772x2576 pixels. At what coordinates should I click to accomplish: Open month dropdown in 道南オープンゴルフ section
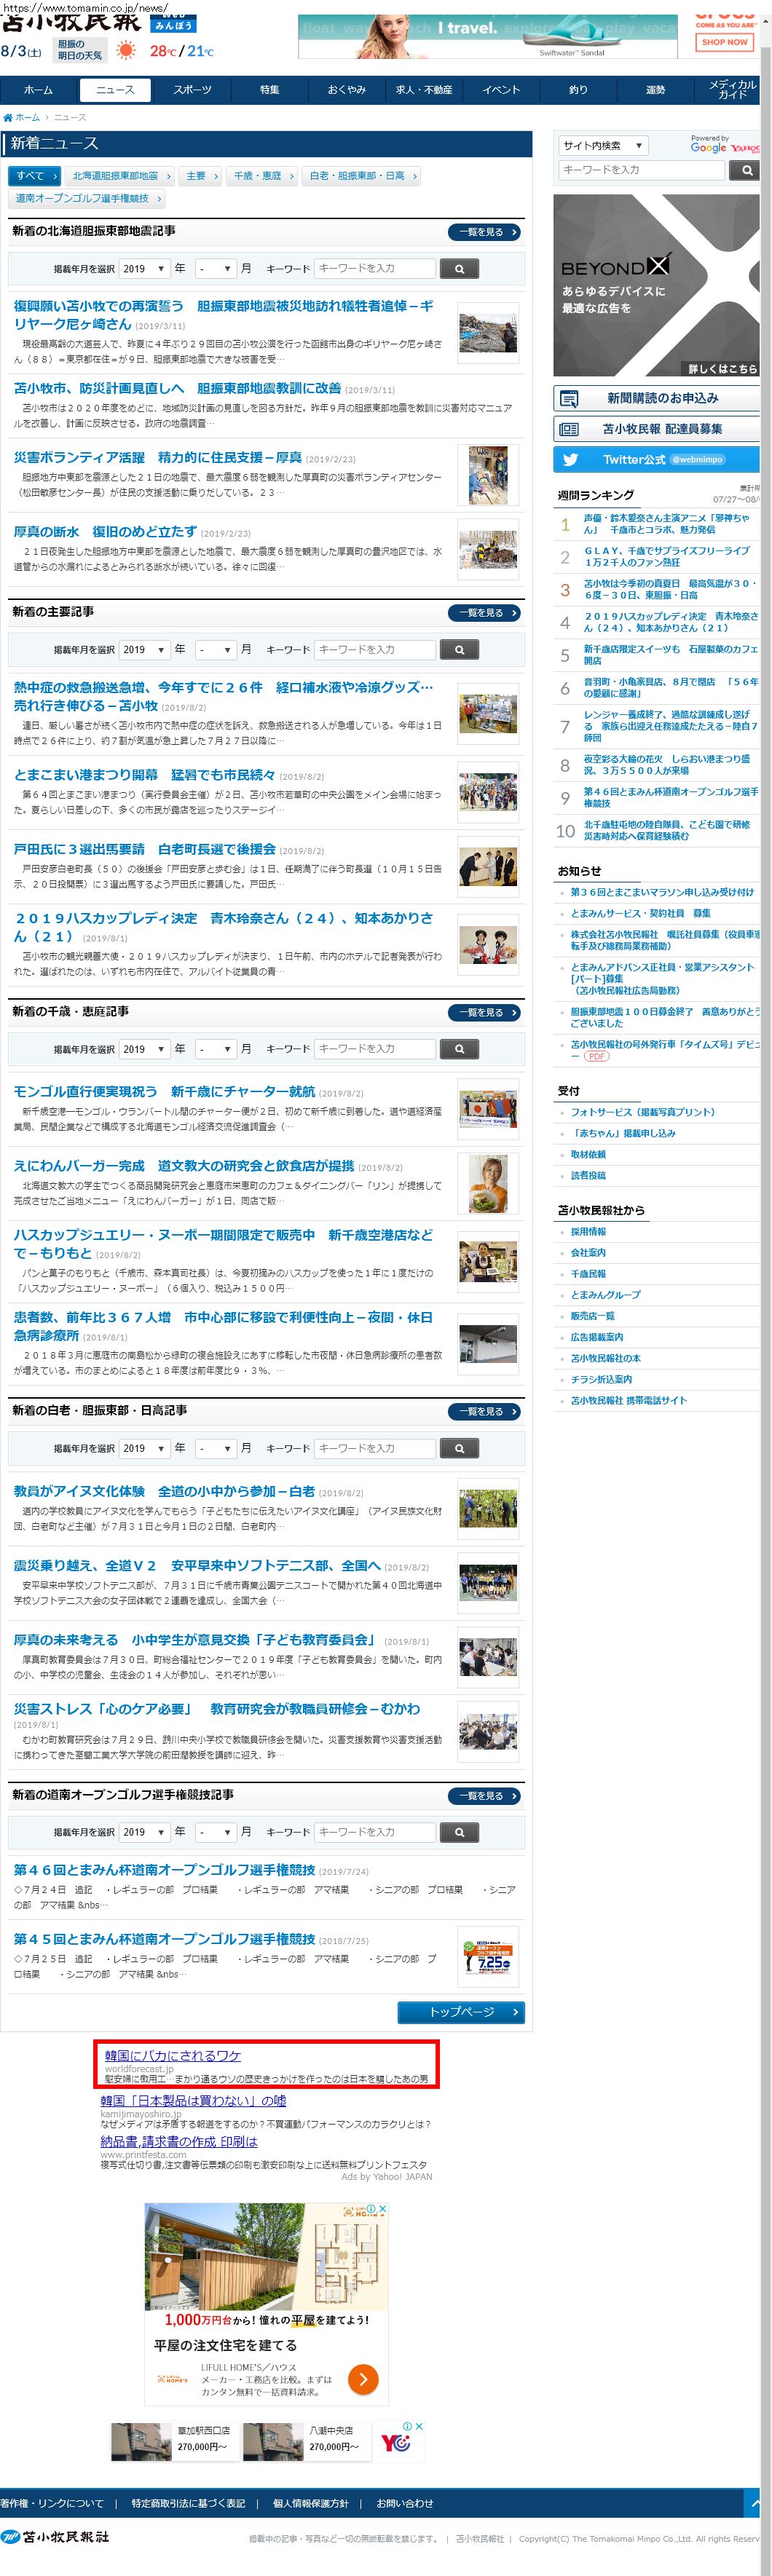click(x=215, y=1832)
